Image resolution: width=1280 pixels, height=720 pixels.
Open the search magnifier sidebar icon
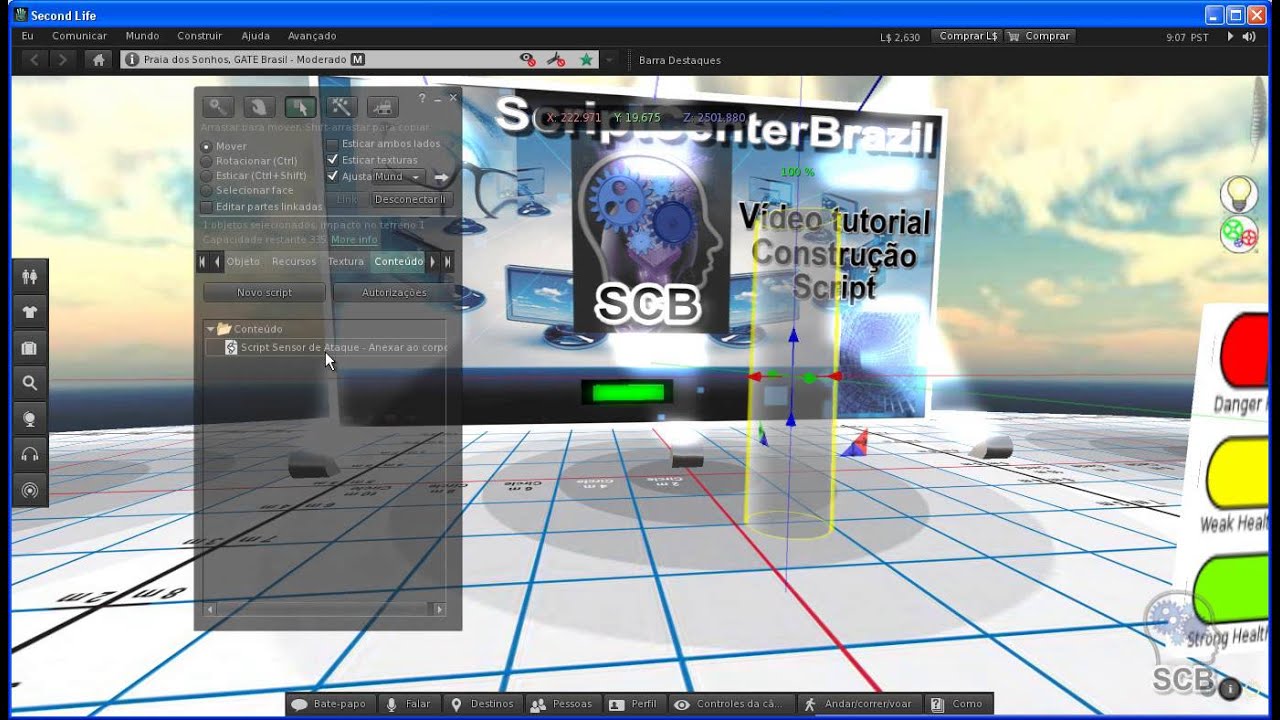point(30,383)
